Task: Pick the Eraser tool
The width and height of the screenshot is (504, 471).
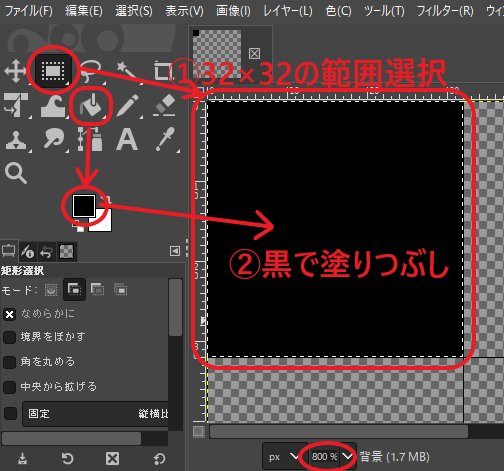Action: [164, 105]
